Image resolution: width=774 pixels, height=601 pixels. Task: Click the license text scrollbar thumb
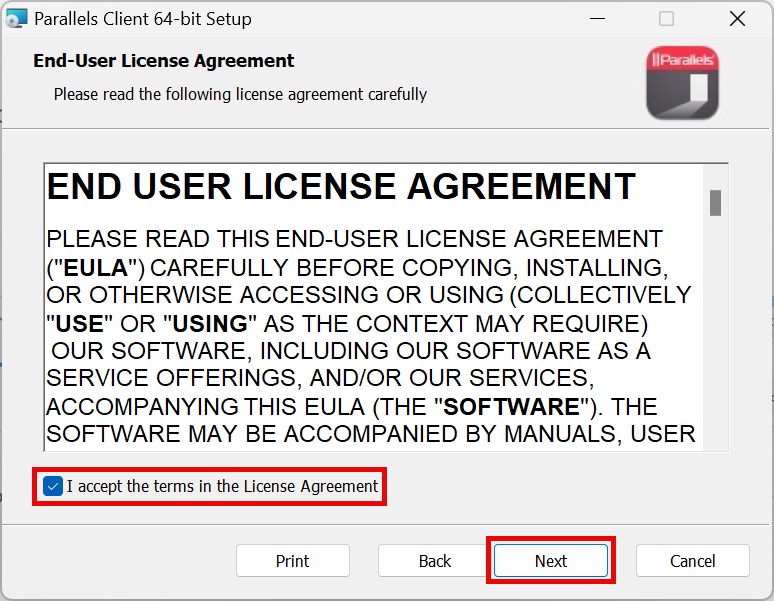[x=715, y=203]
